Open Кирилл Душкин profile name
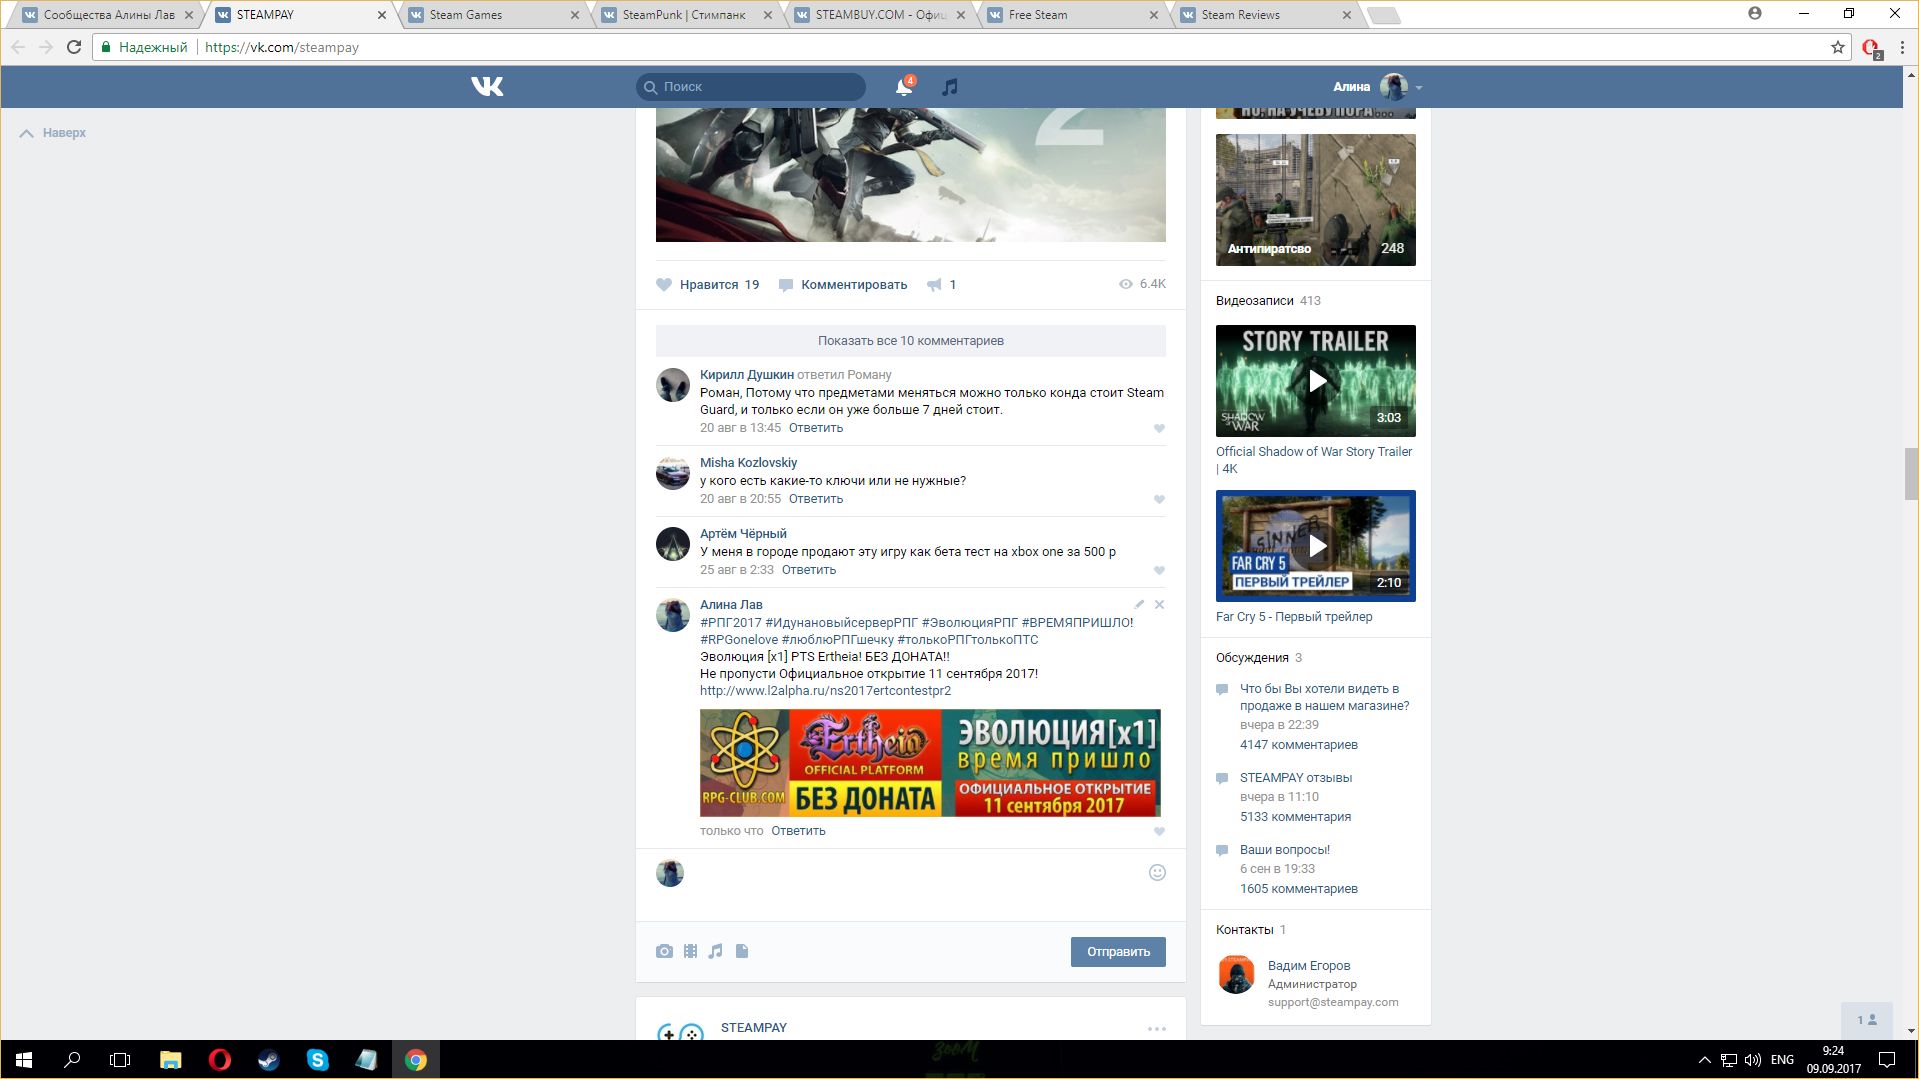Screen dimensions: 1919x1079 747,375
